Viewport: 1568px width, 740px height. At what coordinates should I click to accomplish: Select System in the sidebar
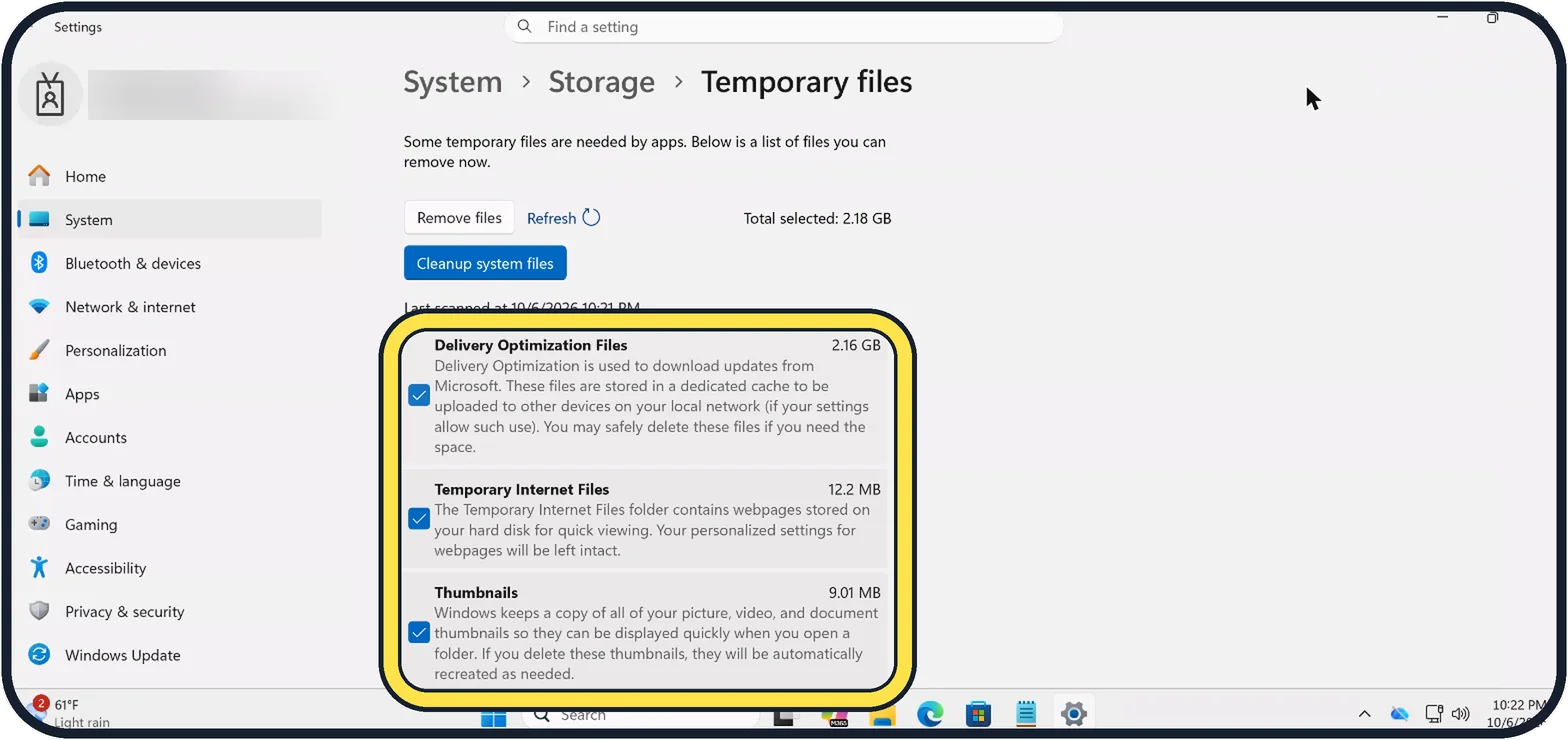coord(170,219)
